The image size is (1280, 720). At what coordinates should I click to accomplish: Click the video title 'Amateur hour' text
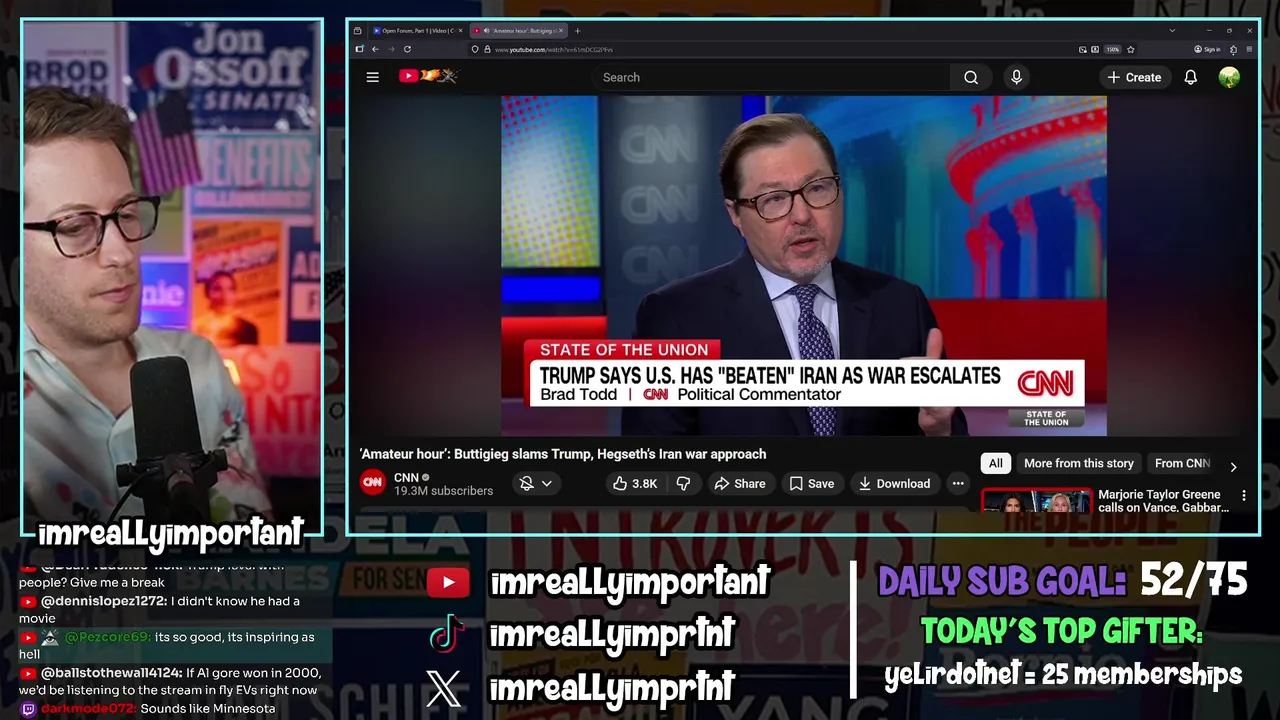tap(563, 454)
